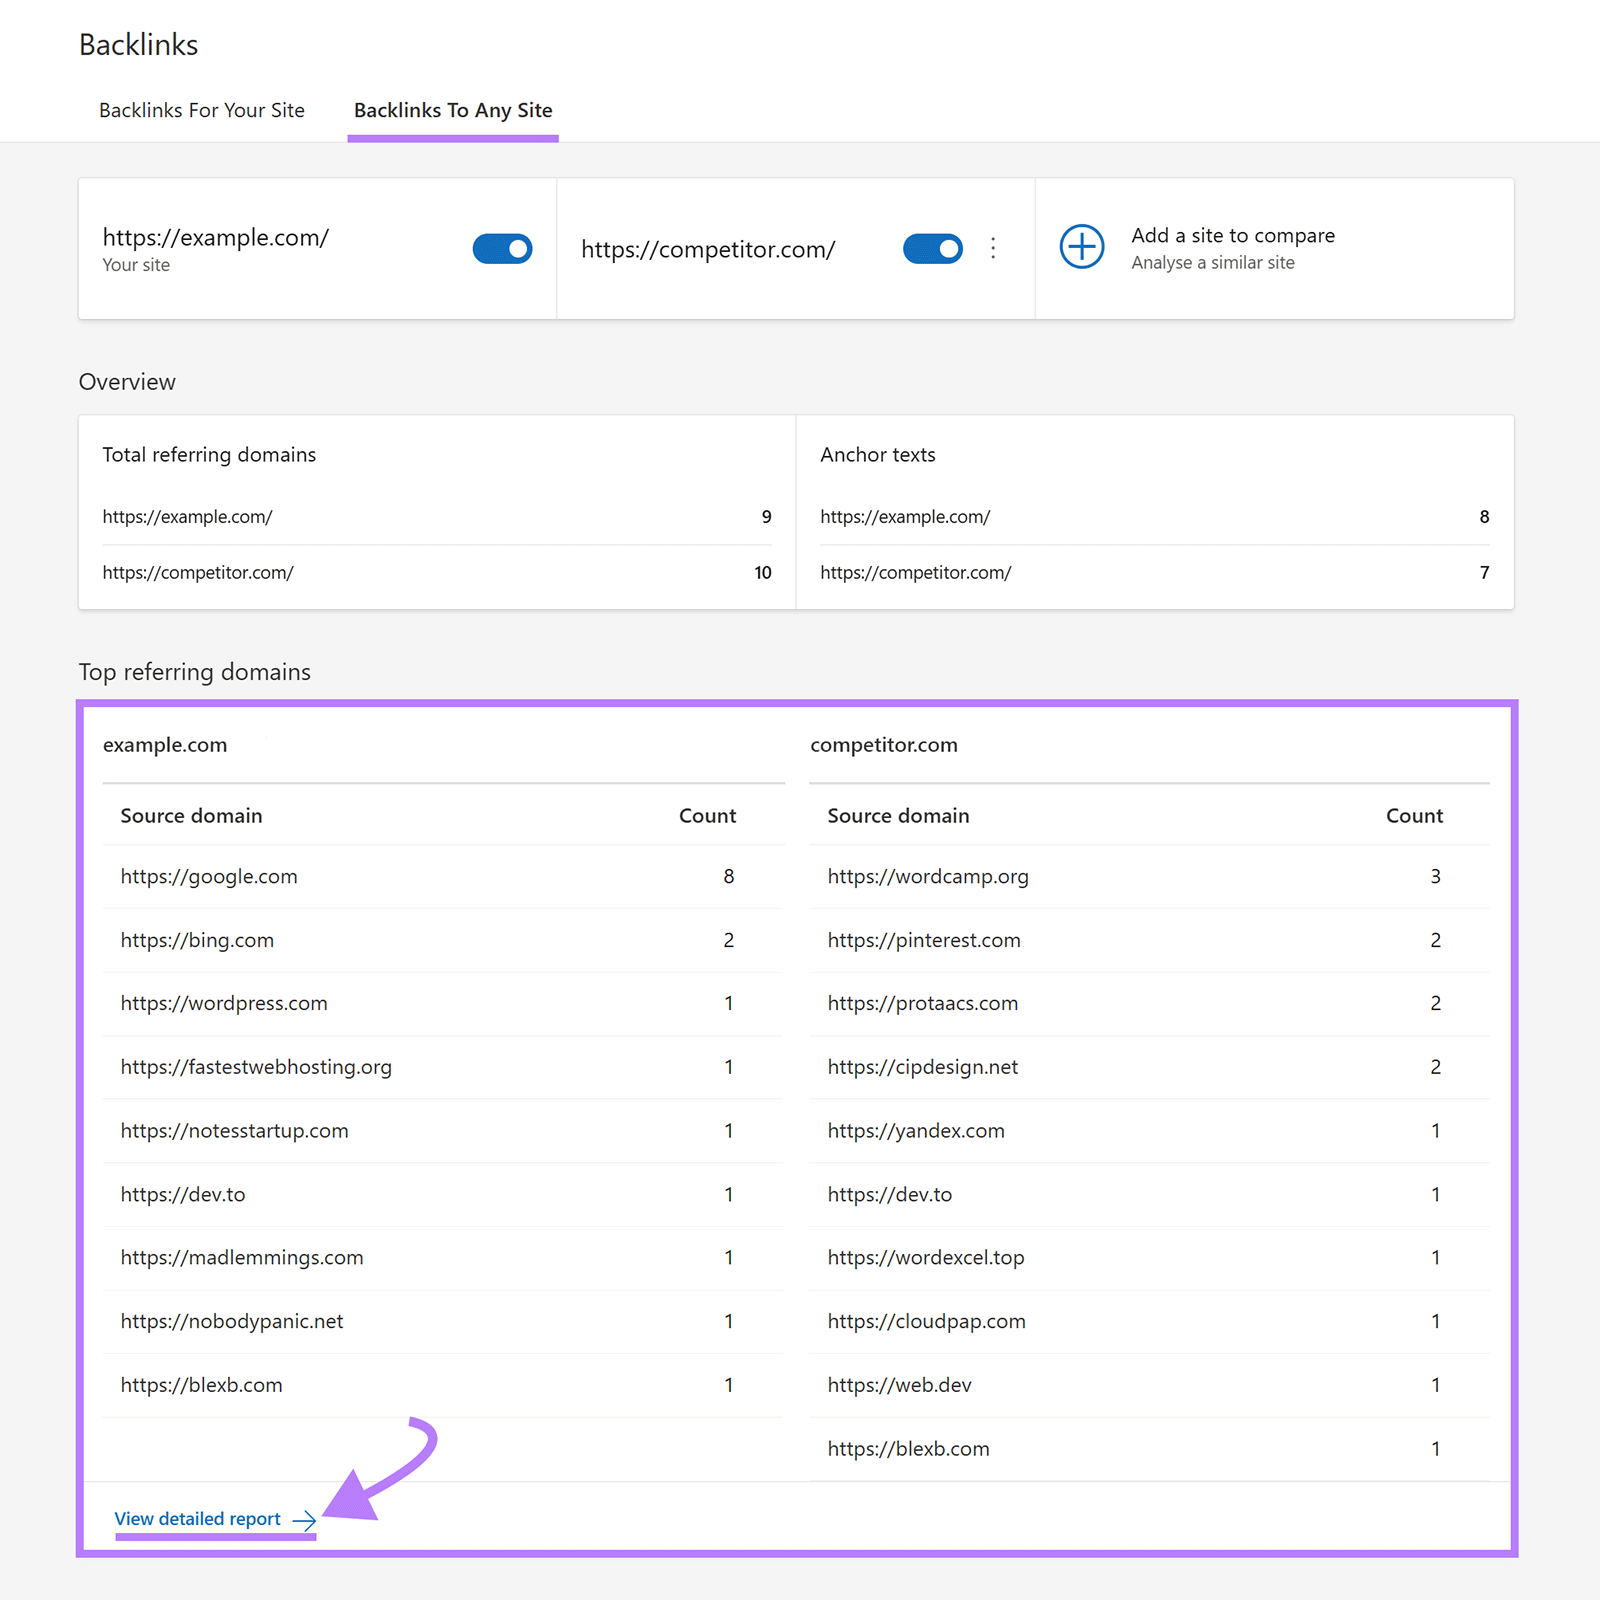Select https://wordcamp.org under competitor.com
Image resolution: width=1600 pixels, height=1600 pixels.
(x=928, y=876)
